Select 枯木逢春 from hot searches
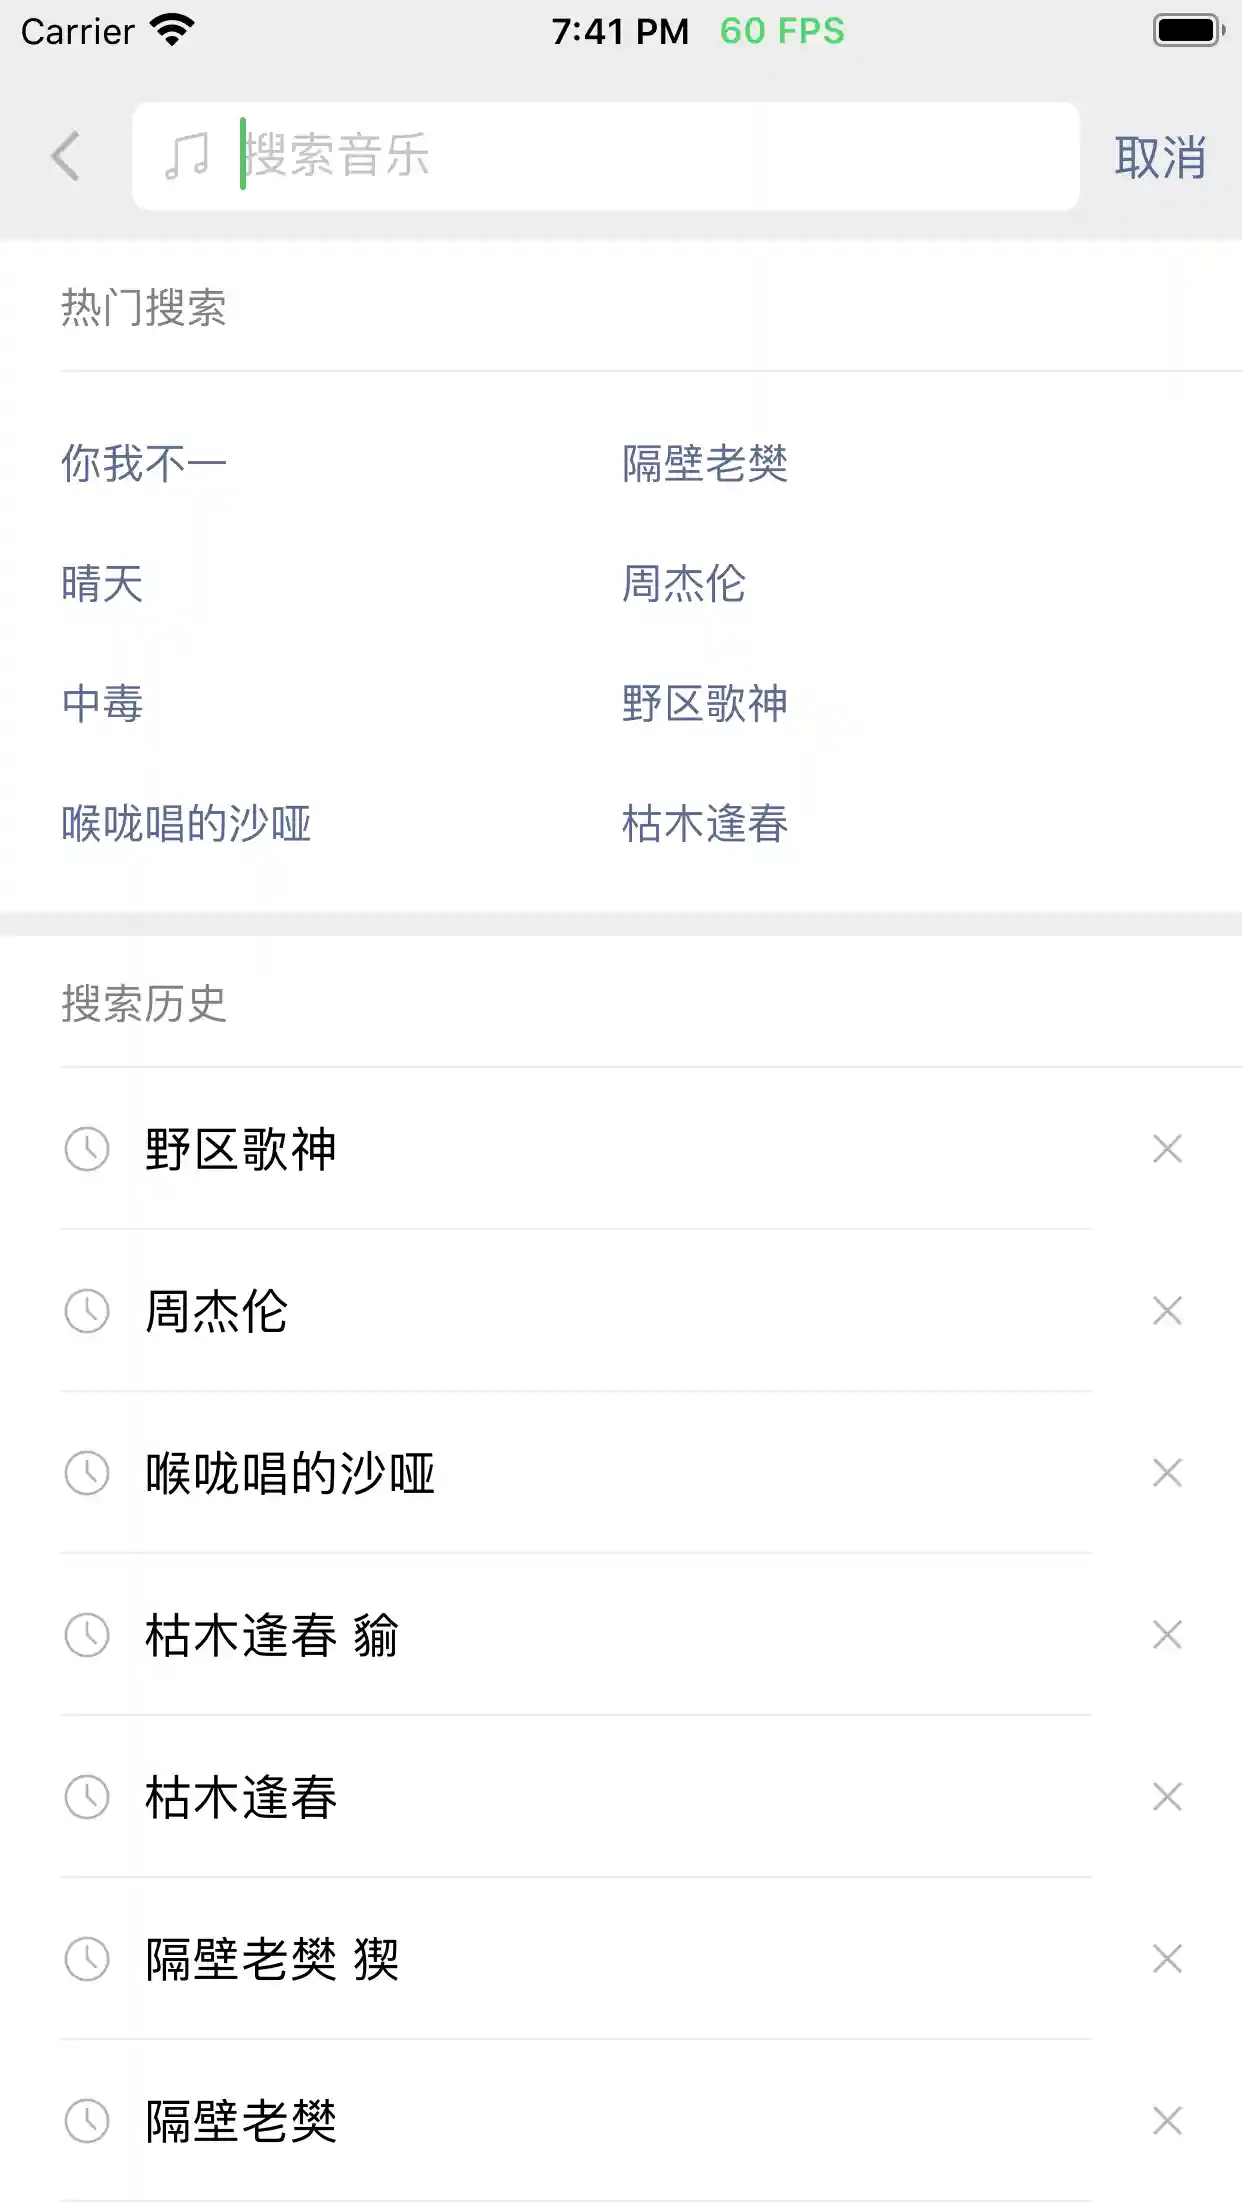The image size is (1242, 2208). pyautogui.click(x=705, y=824)
